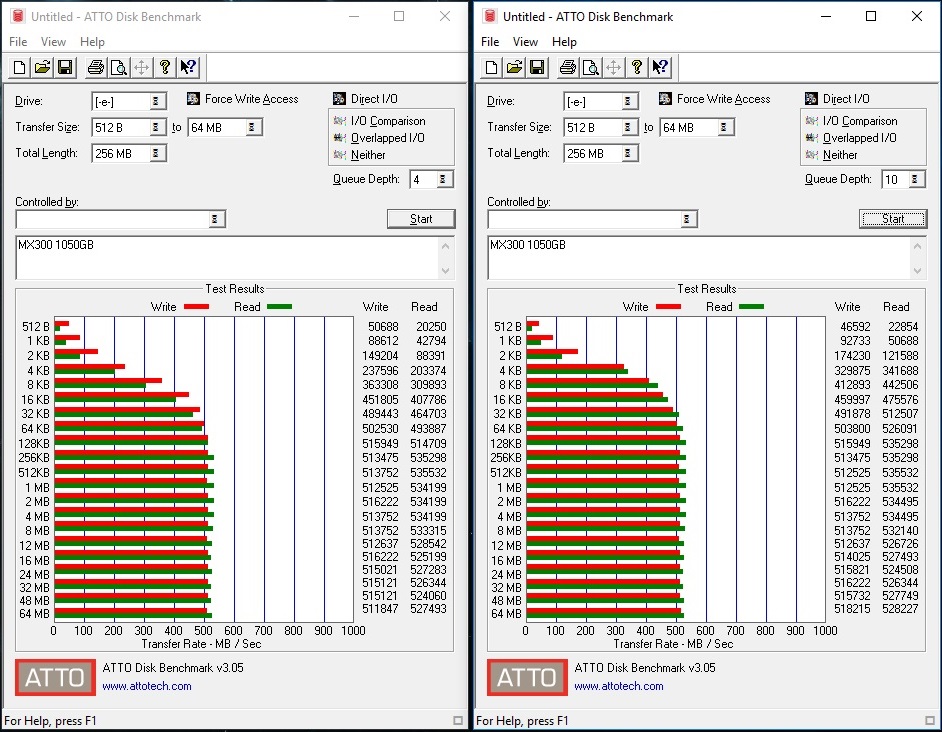Open View menu in right window
Screen dimensions: 942x732
(x=526, y=42)
